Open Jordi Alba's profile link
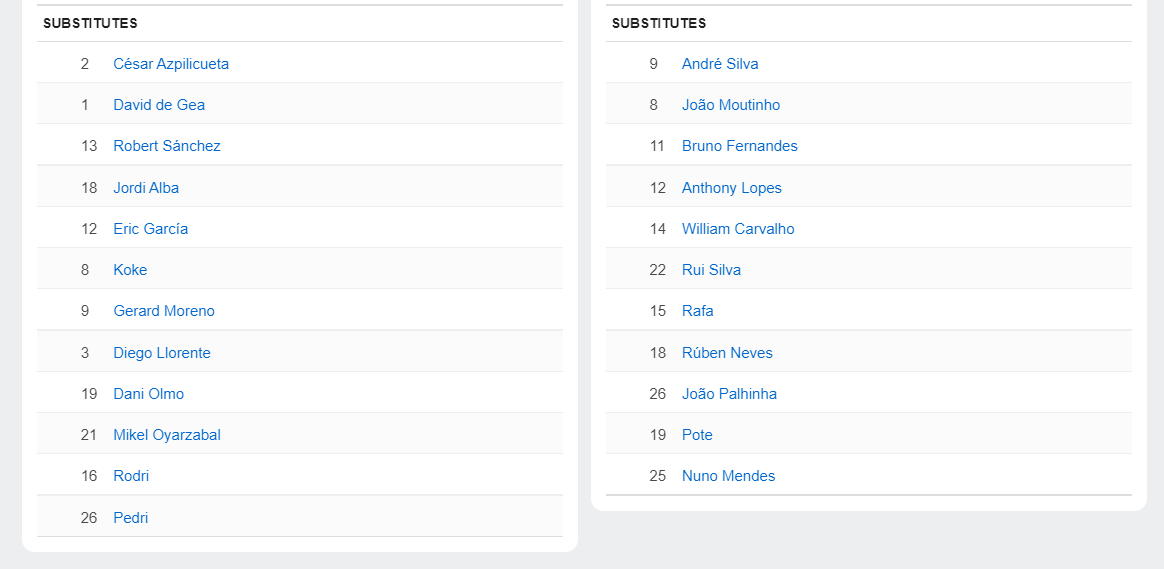This screenshot has width=1164, height=569. click(x=146, y=188)
